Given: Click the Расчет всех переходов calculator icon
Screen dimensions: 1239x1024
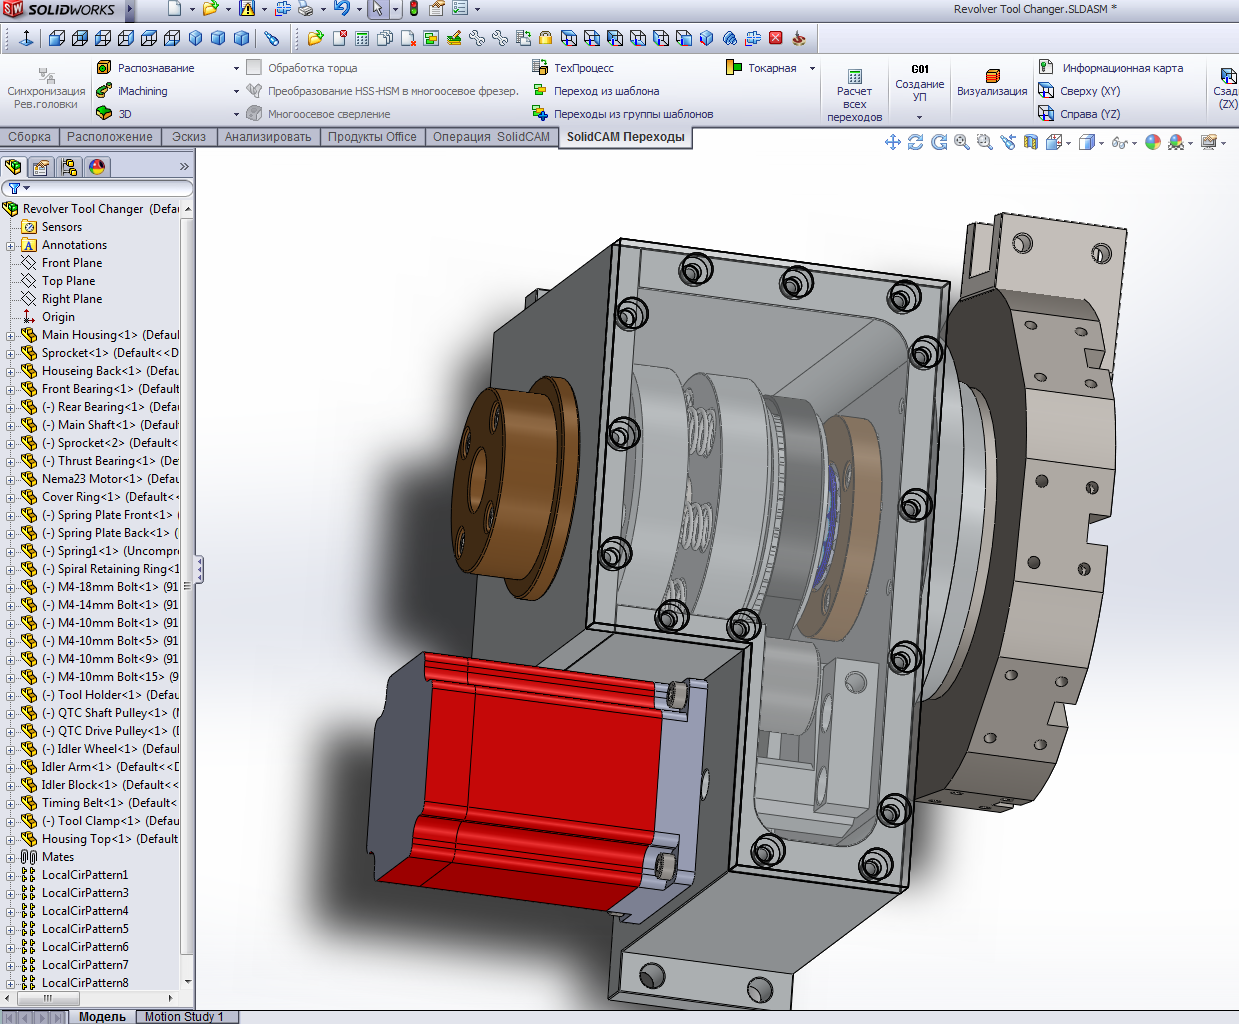Looking at the screenshot, I should pyautogui.click(x=855, y=76).
